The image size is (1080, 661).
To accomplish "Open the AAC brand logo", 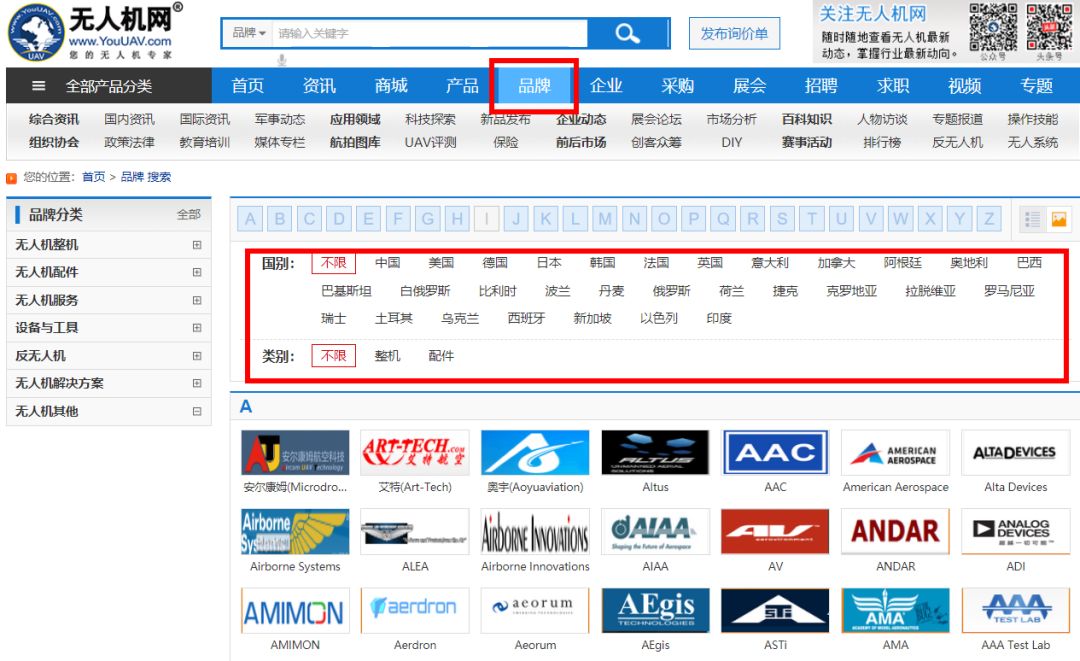I will tap(775, 453).
